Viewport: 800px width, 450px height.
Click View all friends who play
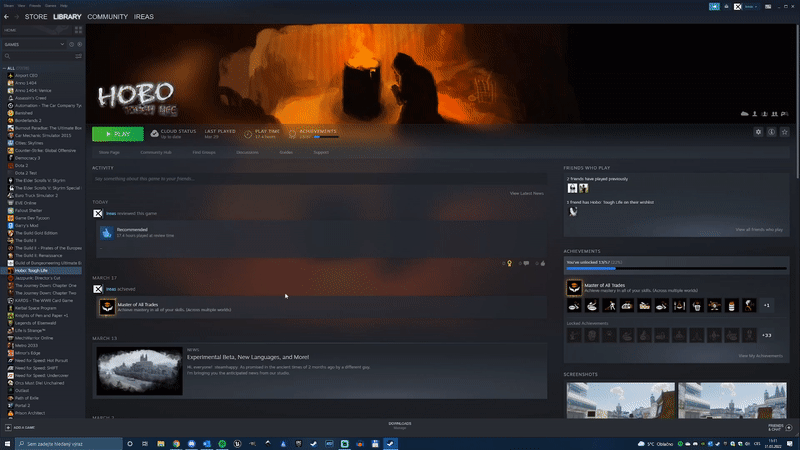(759, 230)
